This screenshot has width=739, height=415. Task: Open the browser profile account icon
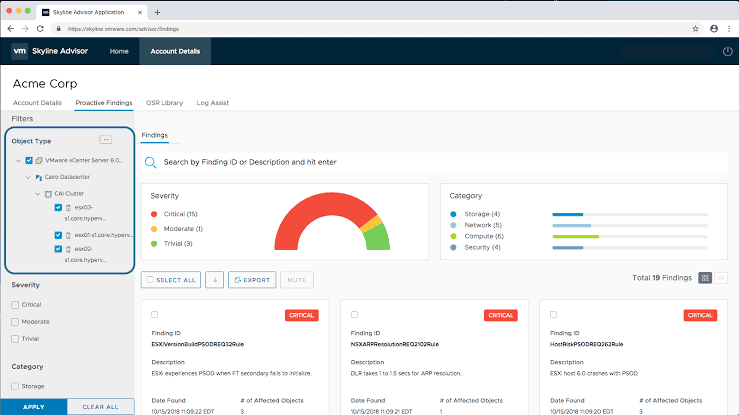pos(714,29)
